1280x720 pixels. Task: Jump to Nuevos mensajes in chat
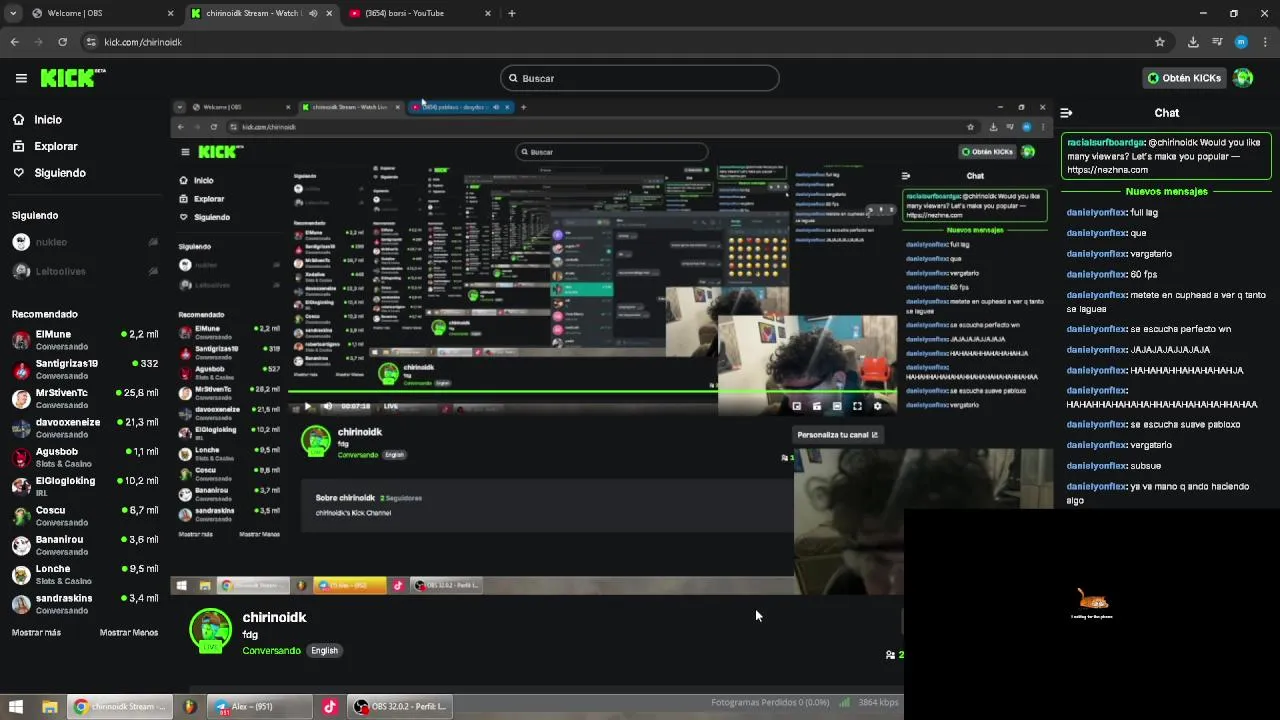pyautogui.click(x=1166, y=191)
